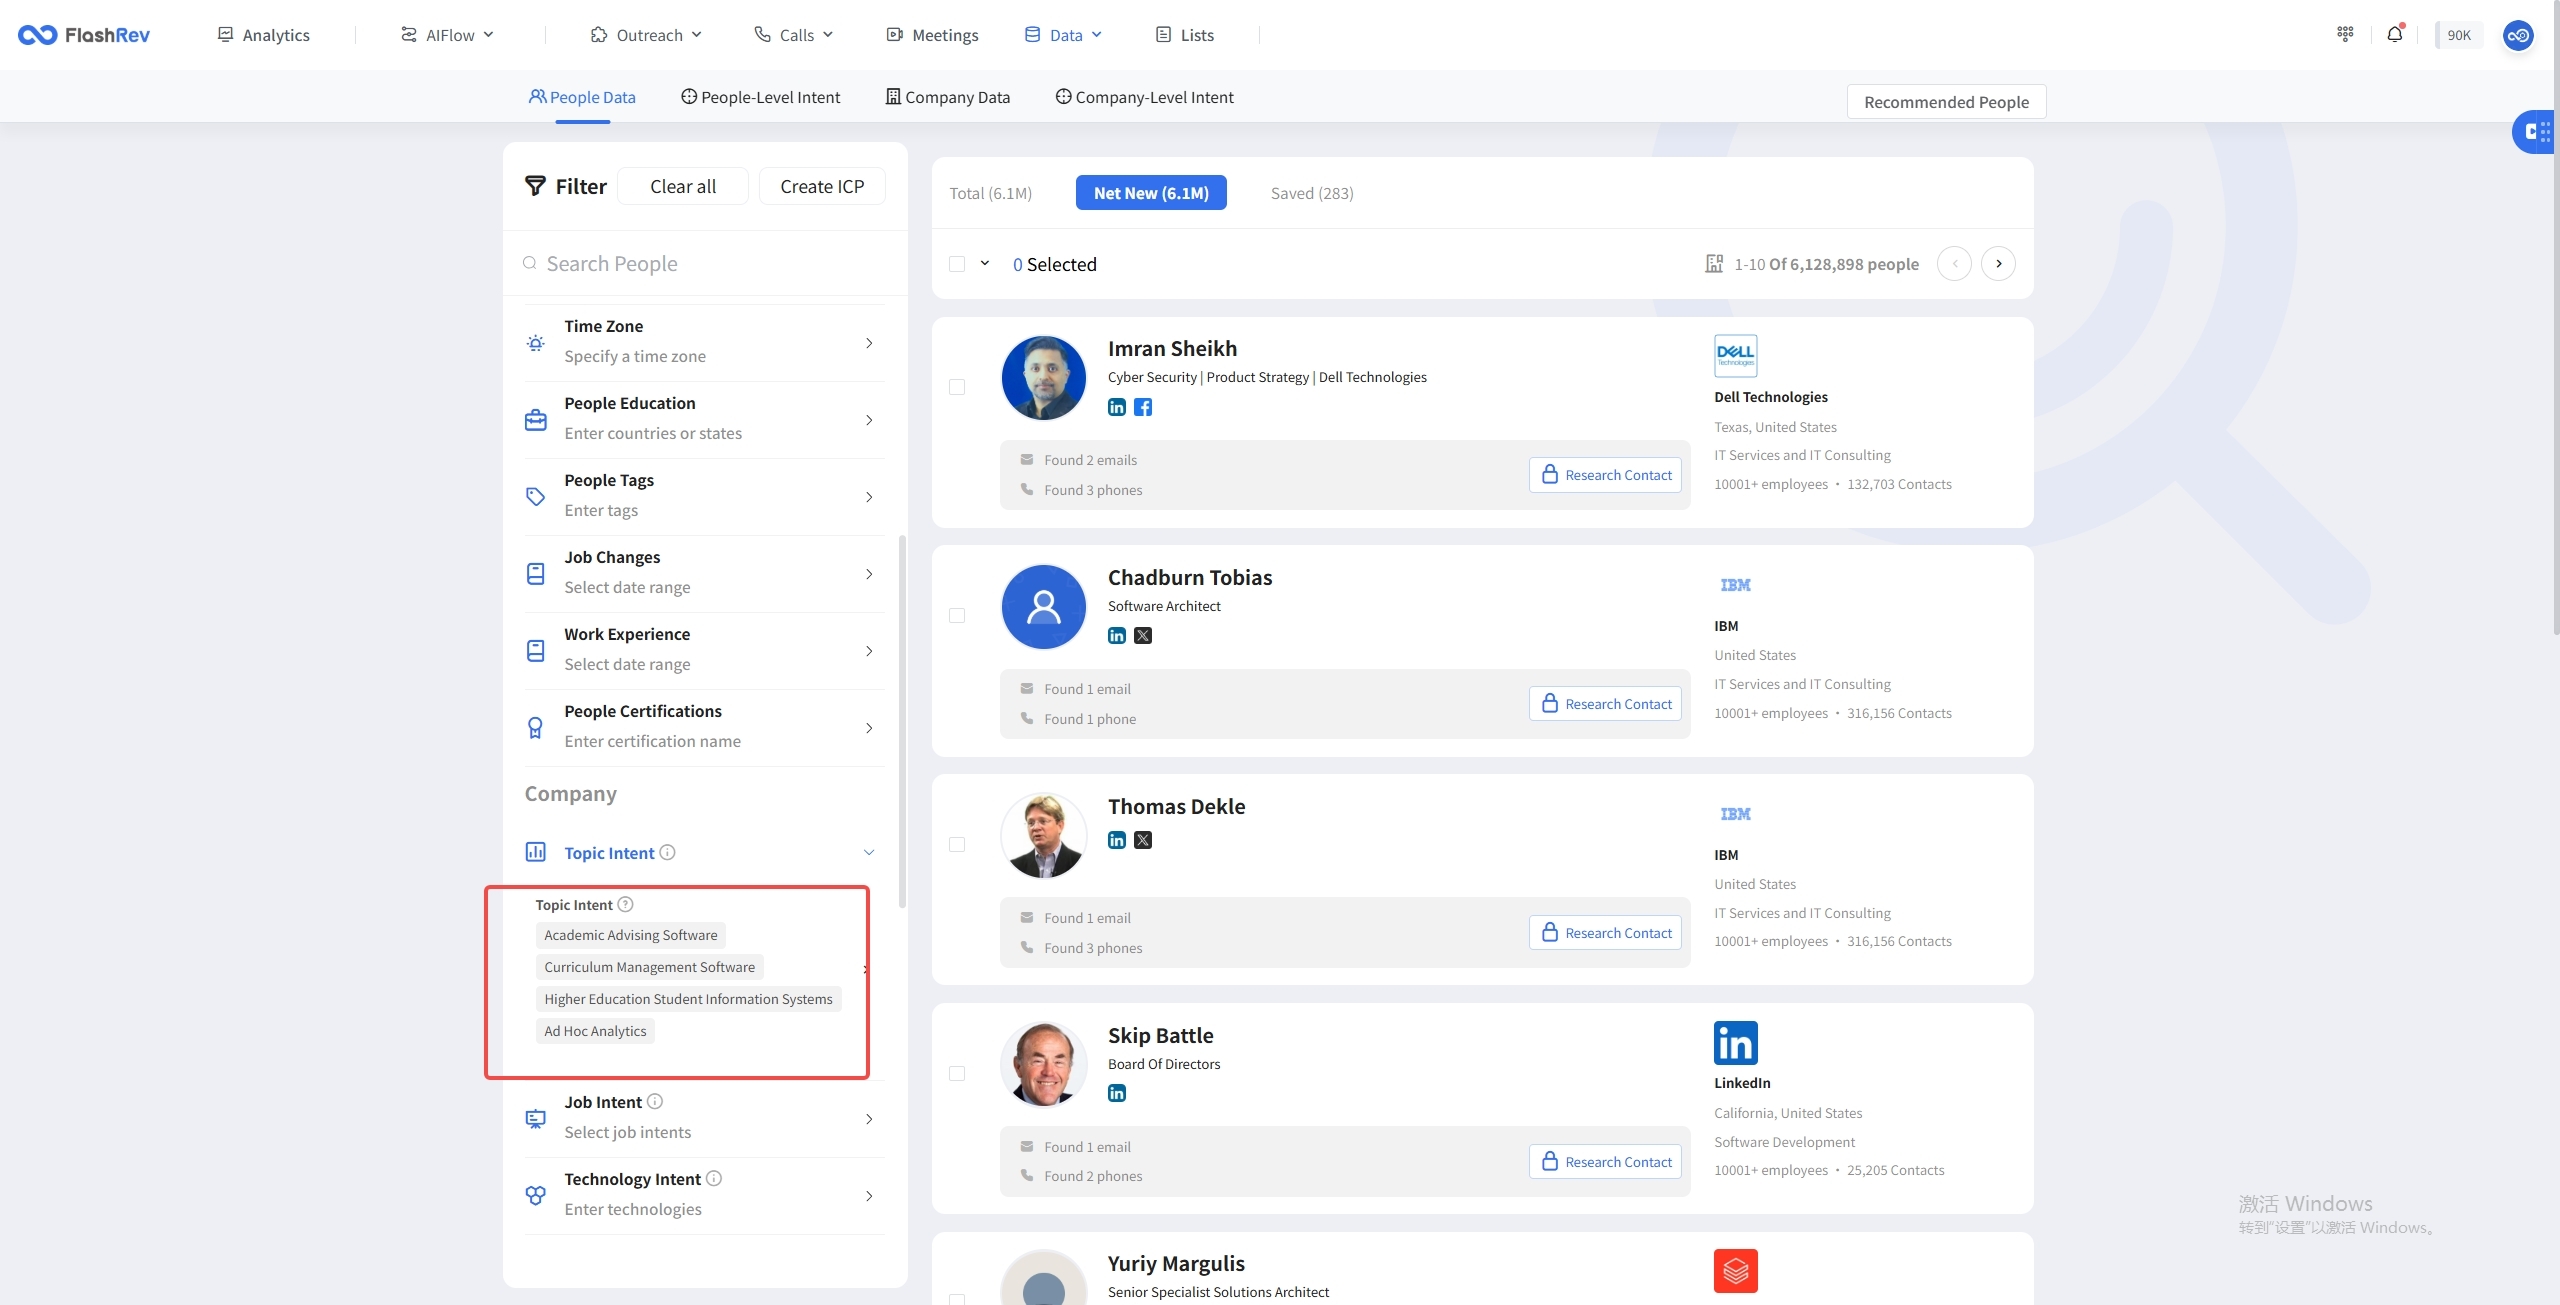Select Chadburn Tobias's checkbox
The width and height of the screenshot is (2560, 1305).
click(957, 615)
